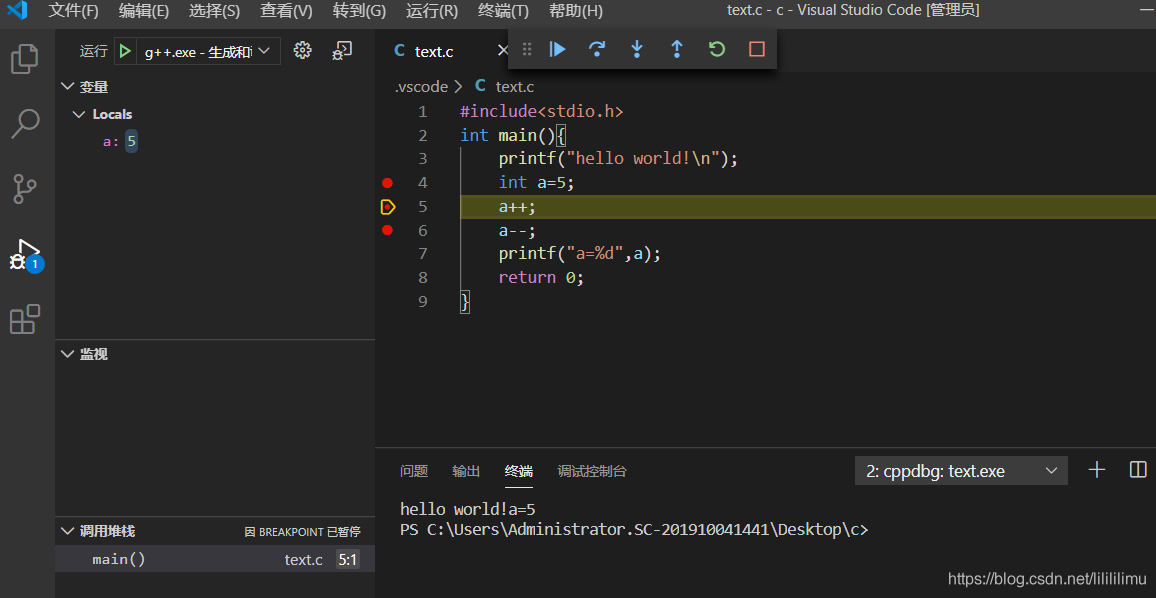The height and width of the screenshot is (598, 1156).
Task: Toggle the breakpoint on line 4
Action: (388, 183)
